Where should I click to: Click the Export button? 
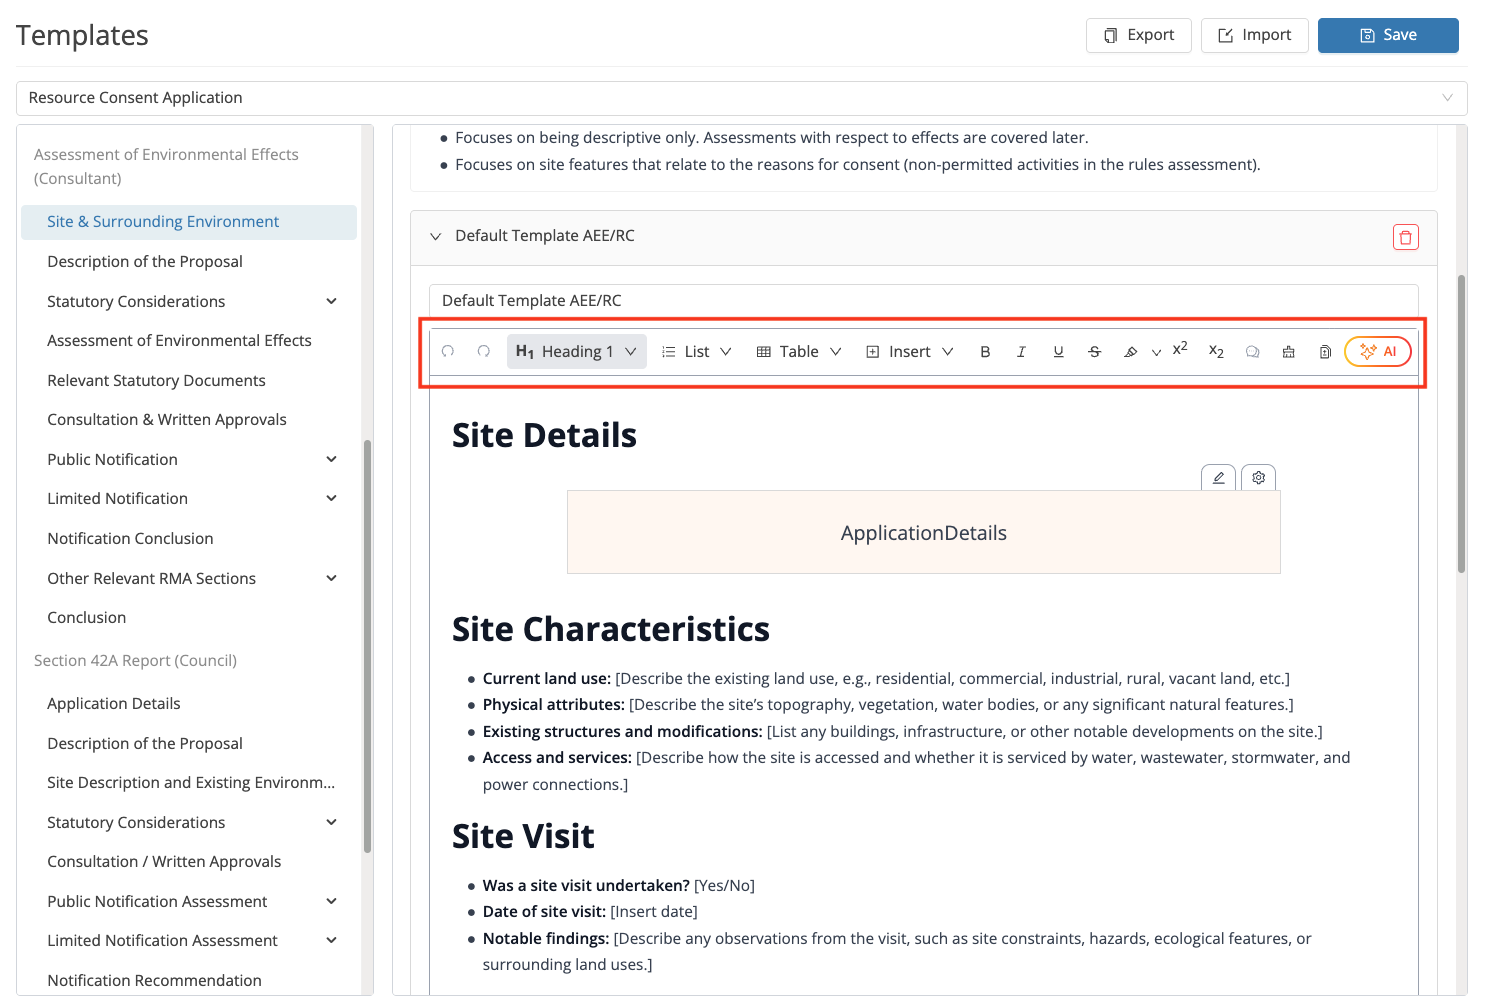1138,35
